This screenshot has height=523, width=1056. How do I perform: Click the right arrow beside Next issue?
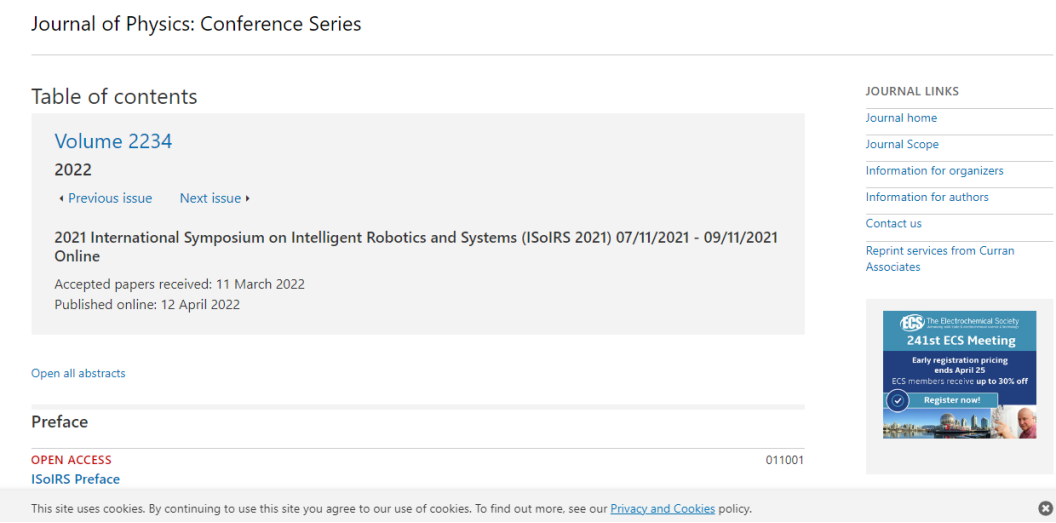[x=248, y=199]
